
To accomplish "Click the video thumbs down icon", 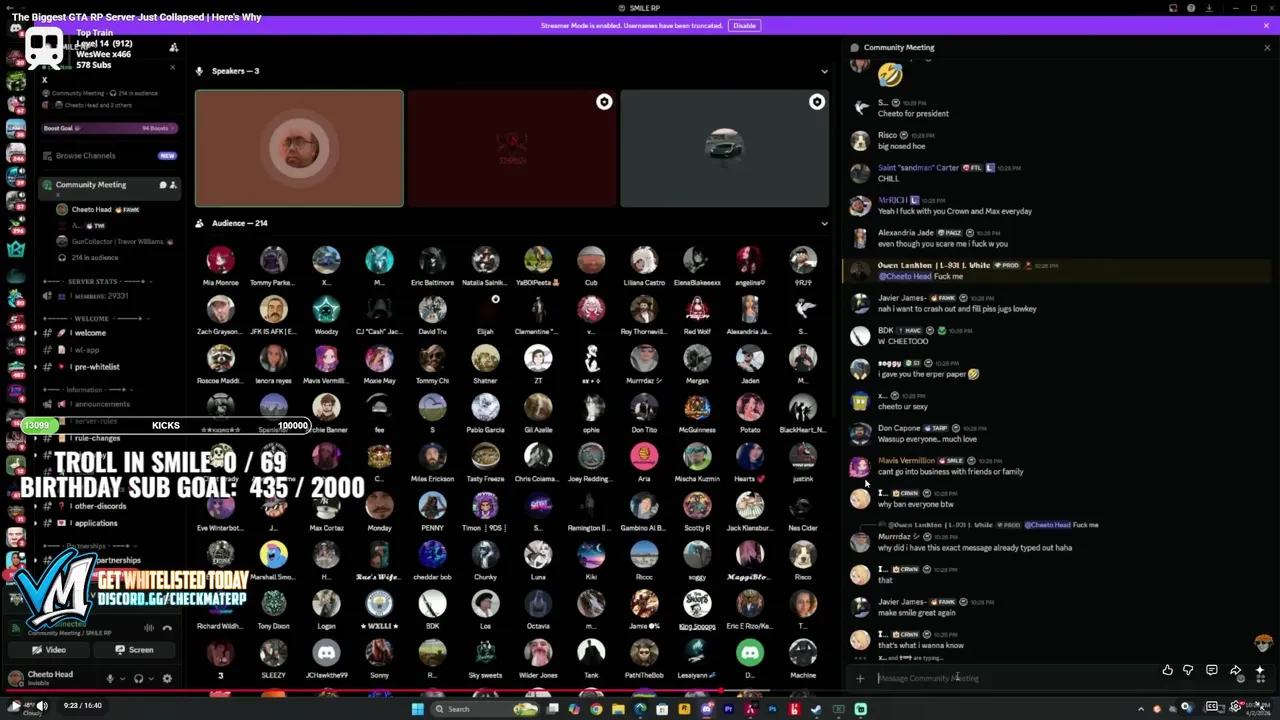I will point(1188,670).
